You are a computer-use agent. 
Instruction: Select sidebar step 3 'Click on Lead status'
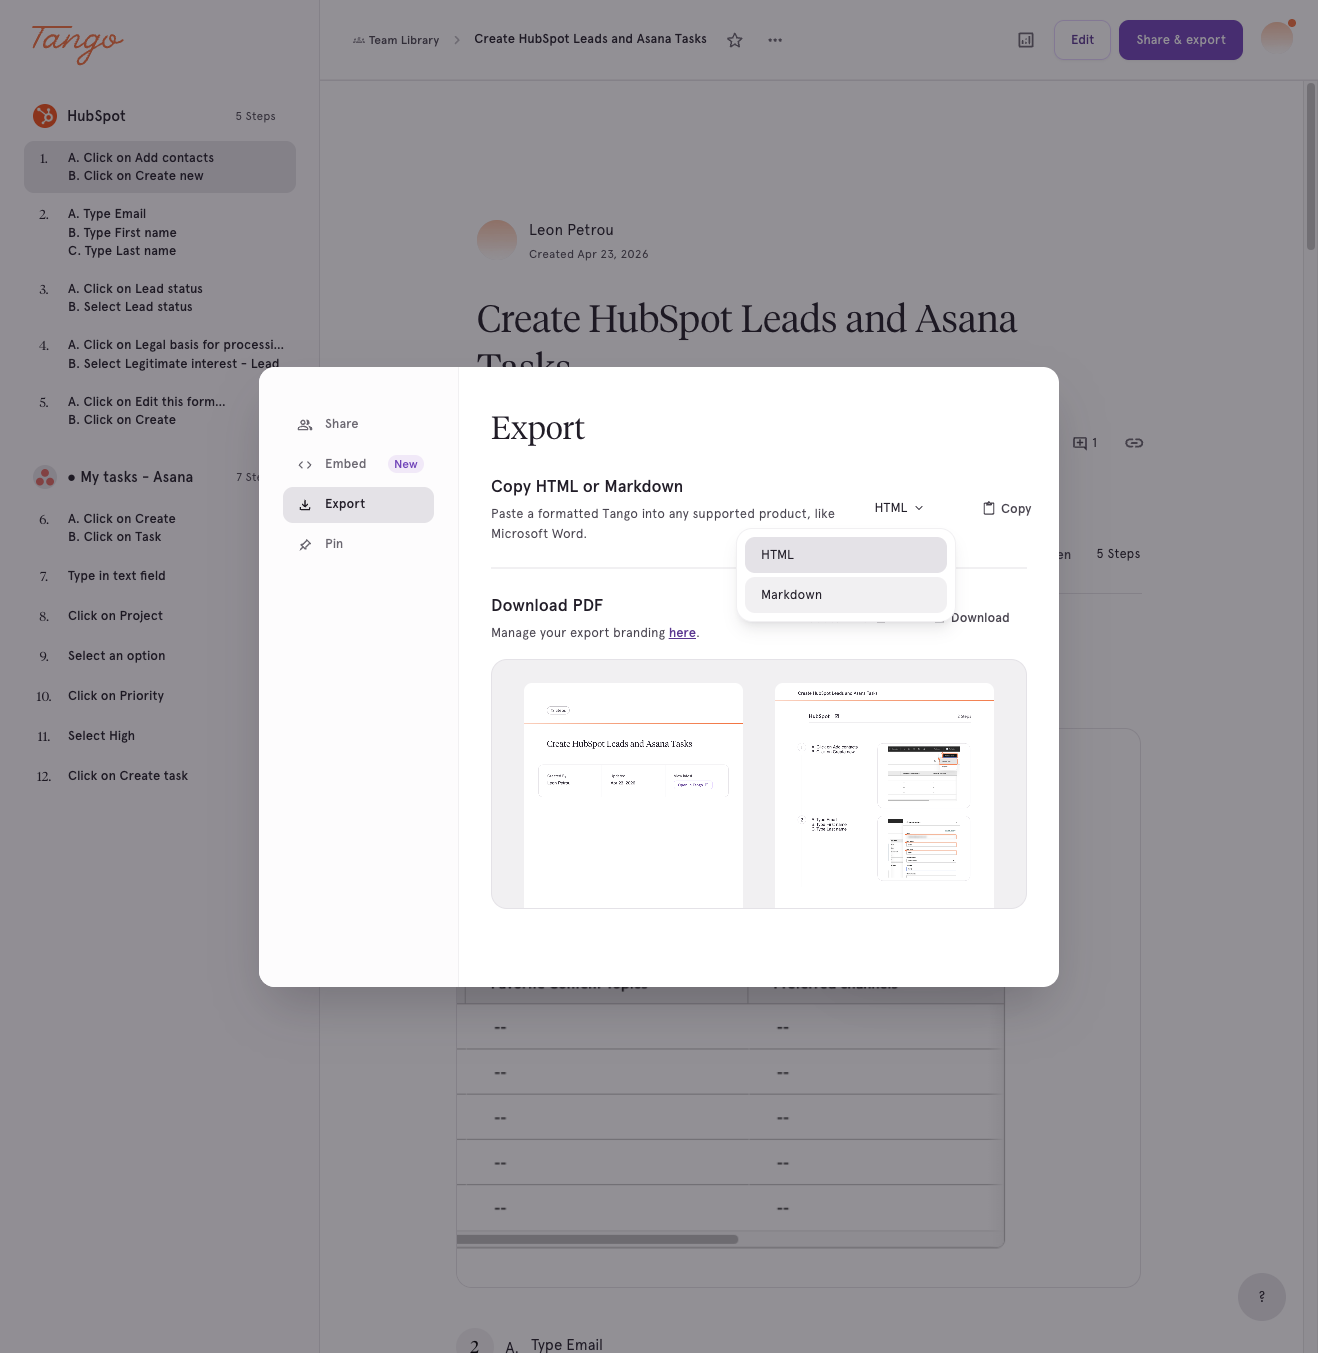pos(160,298)
